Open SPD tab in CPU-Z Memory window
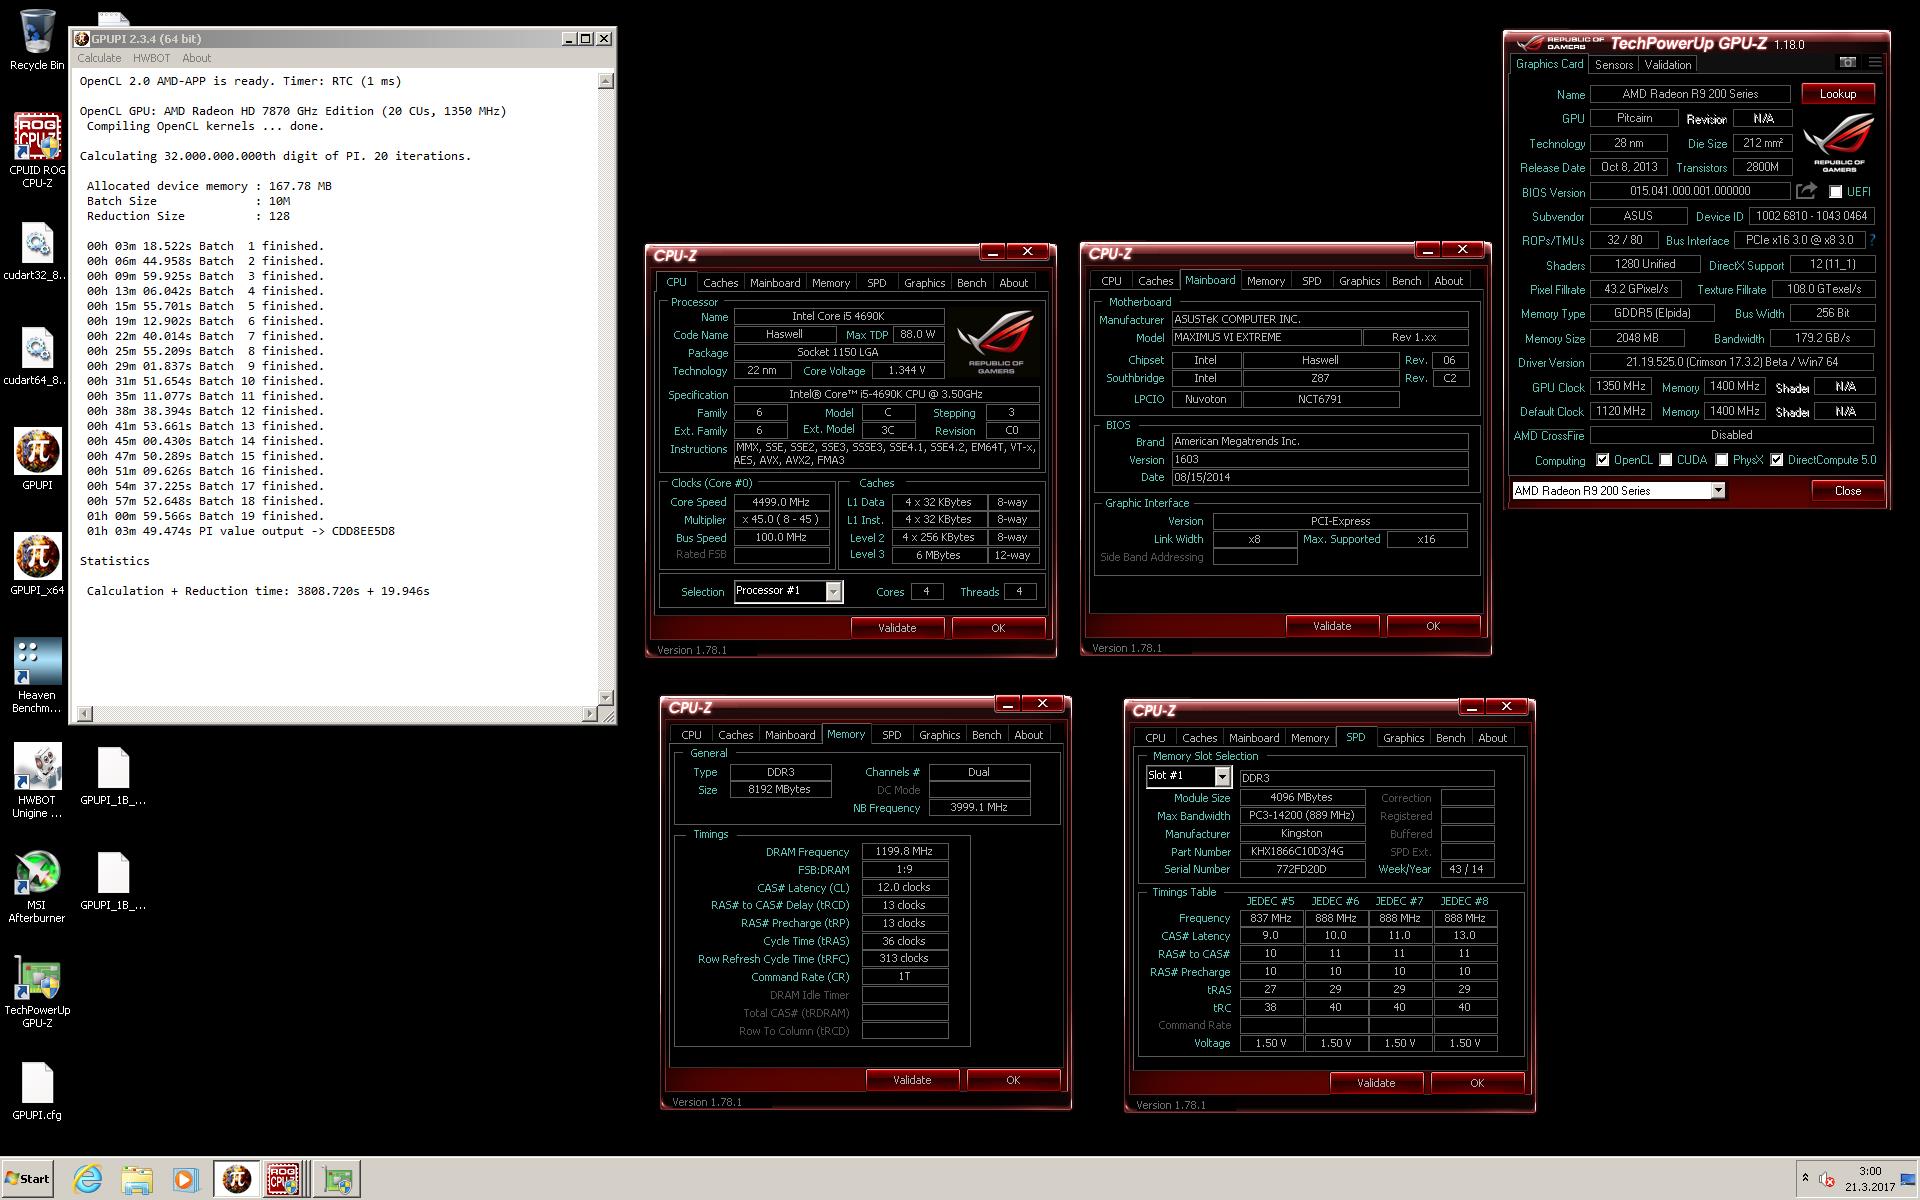The width and height of the screenshot is (1920, 1200). tap(891, 735)
